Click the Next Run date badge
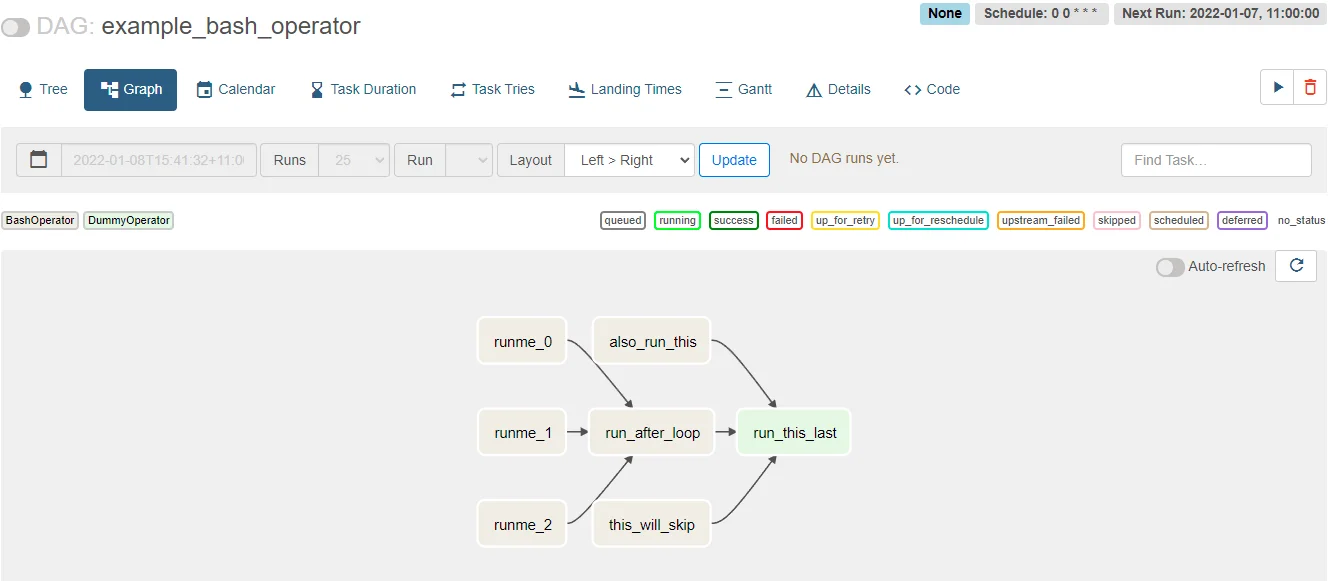The height and width of the screenshot is (581, 1330). pyautogui.click(x=1220, y=14)
